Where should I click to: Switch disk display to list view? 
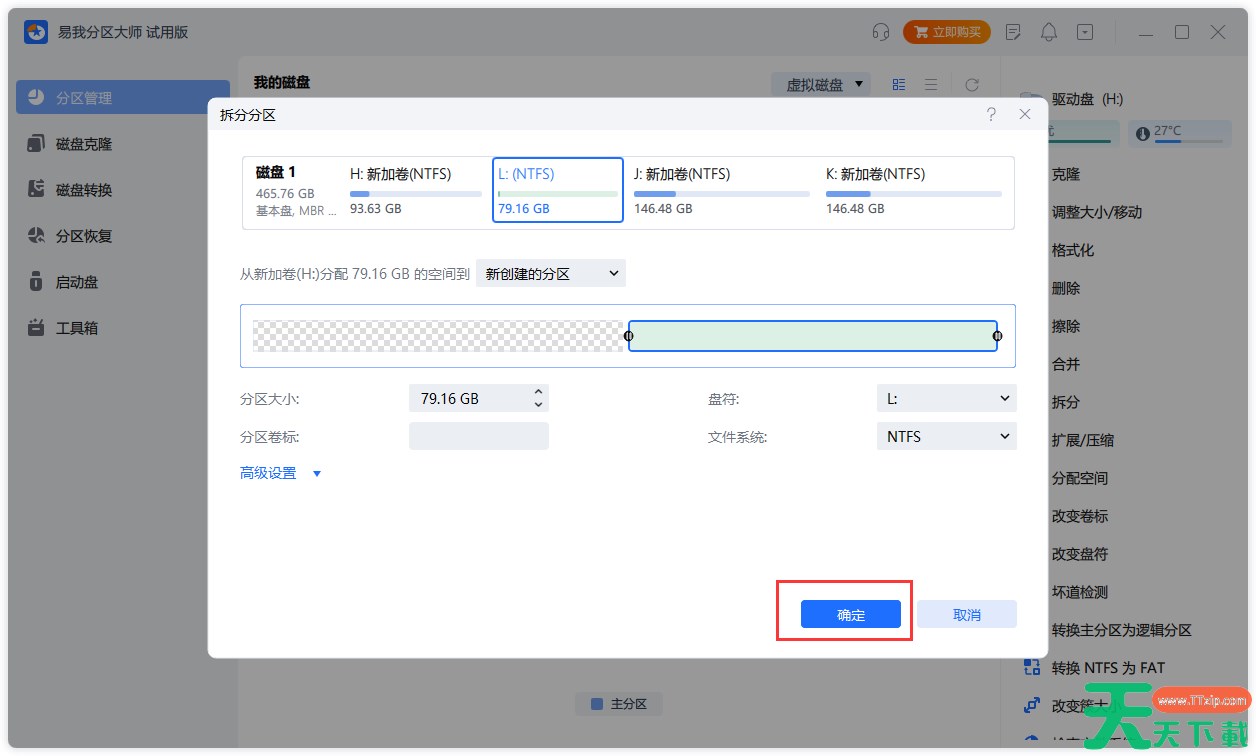(x=930, y=84)
